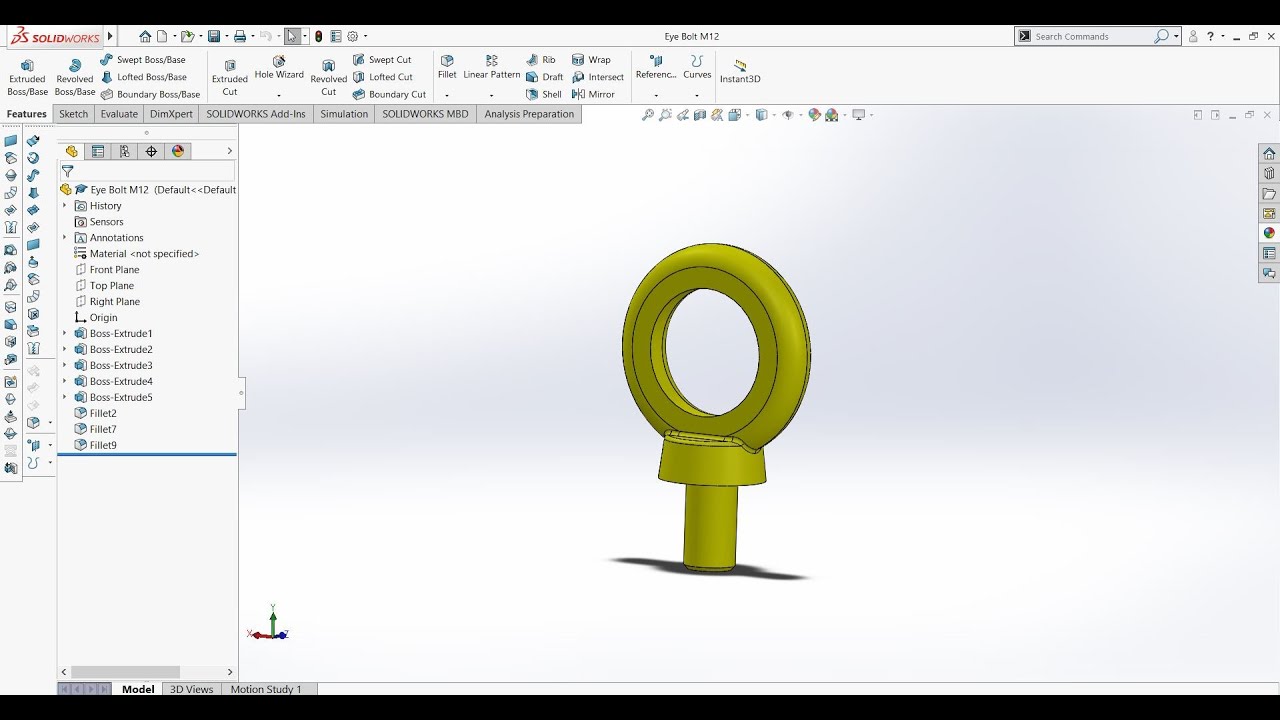Switch to Motion Study 1 tab
This screenshot has height=720, width=1280.
click(266, 689)
